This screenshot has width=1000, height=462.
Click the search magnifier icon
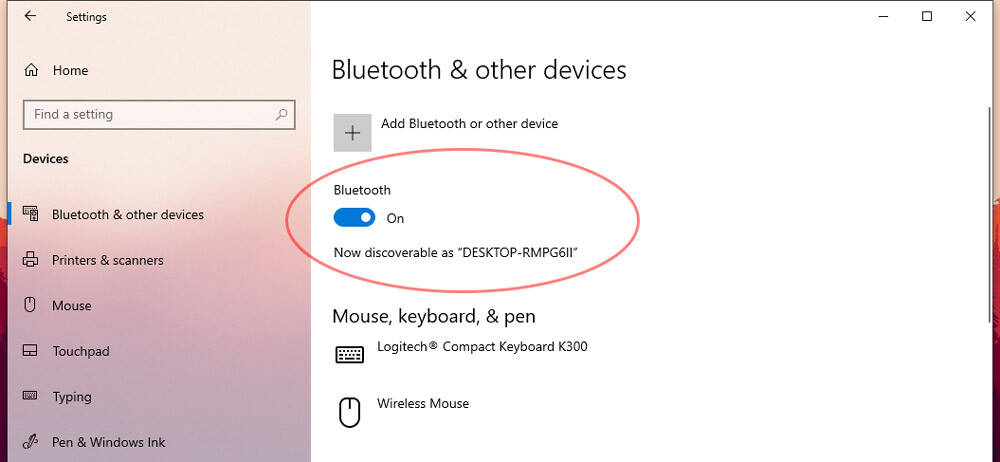point(281,115)
